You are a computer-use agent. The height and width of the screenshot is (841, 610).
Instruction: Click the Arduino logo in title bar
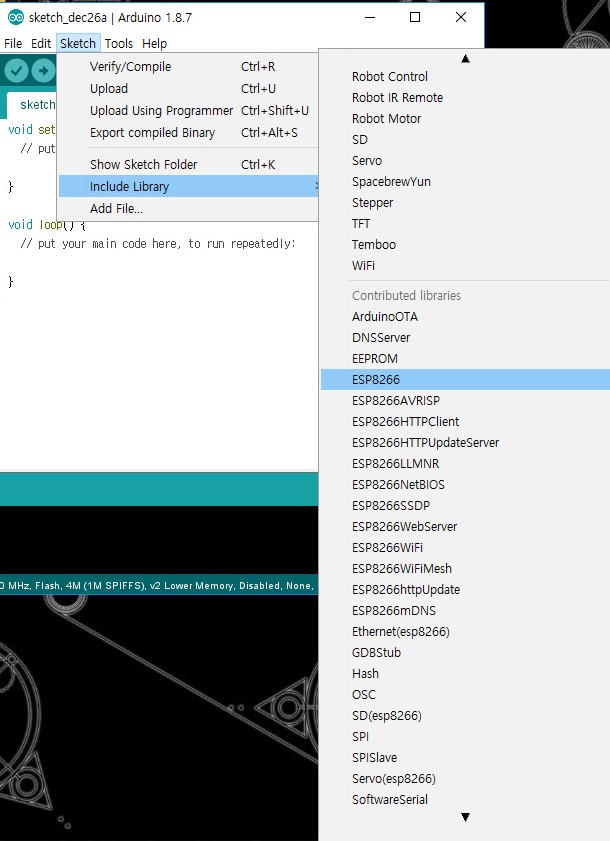click(x=15, y=17)
